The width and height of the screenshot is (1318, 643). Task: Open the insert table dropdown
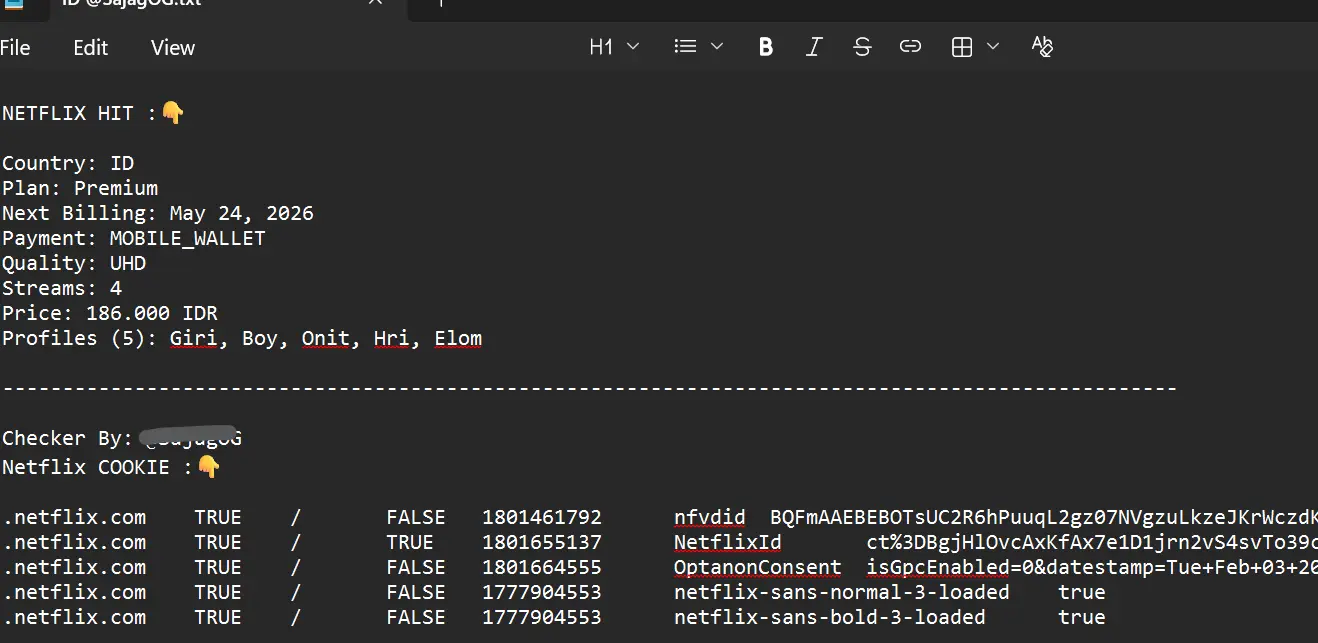coord(975,47)
